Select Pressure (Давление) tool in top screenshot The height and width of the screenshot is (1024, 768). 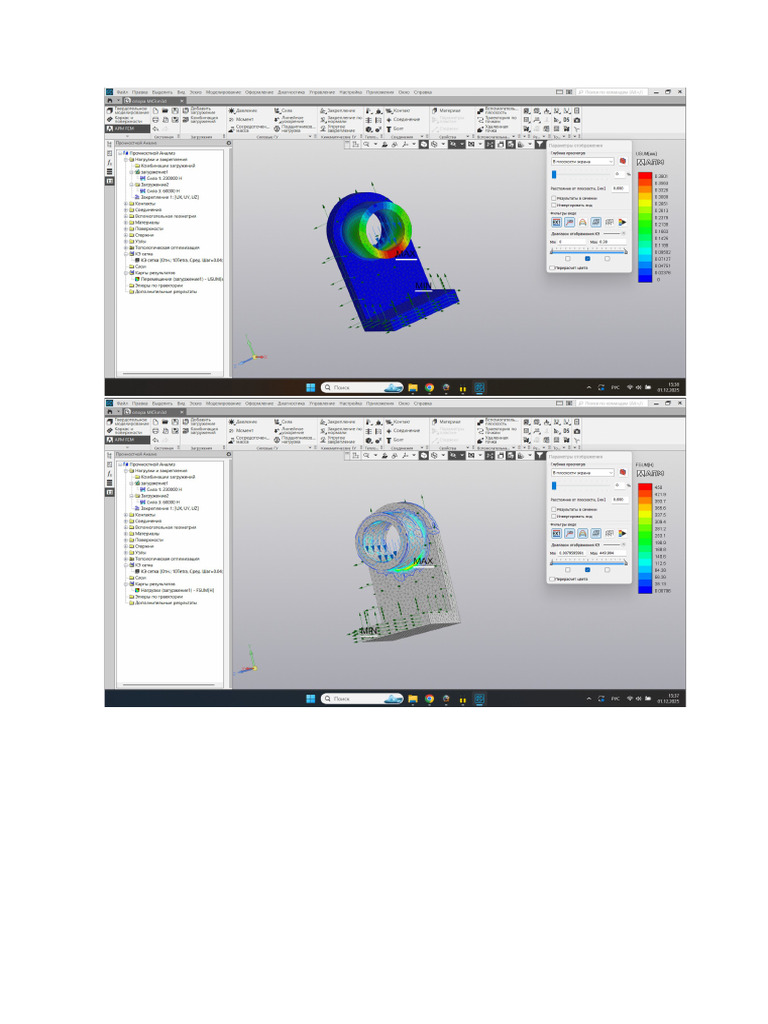click(243, 111)
